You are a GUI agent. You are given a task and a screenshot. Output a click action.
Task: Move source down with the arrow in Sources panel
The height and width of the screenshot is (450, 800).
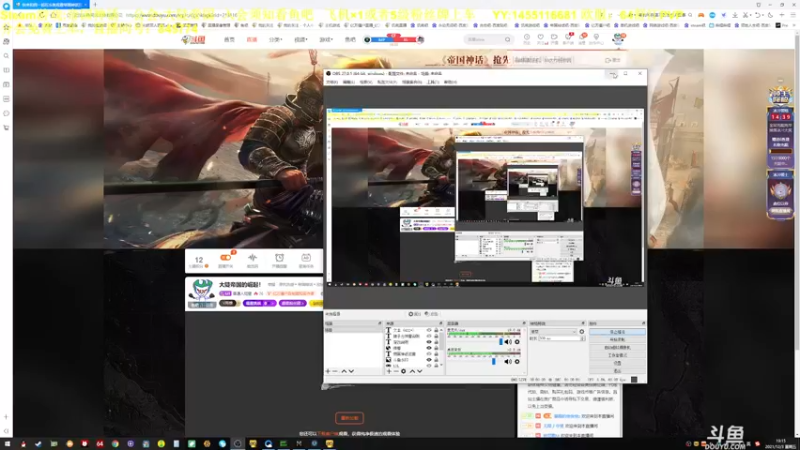[419, 371]
